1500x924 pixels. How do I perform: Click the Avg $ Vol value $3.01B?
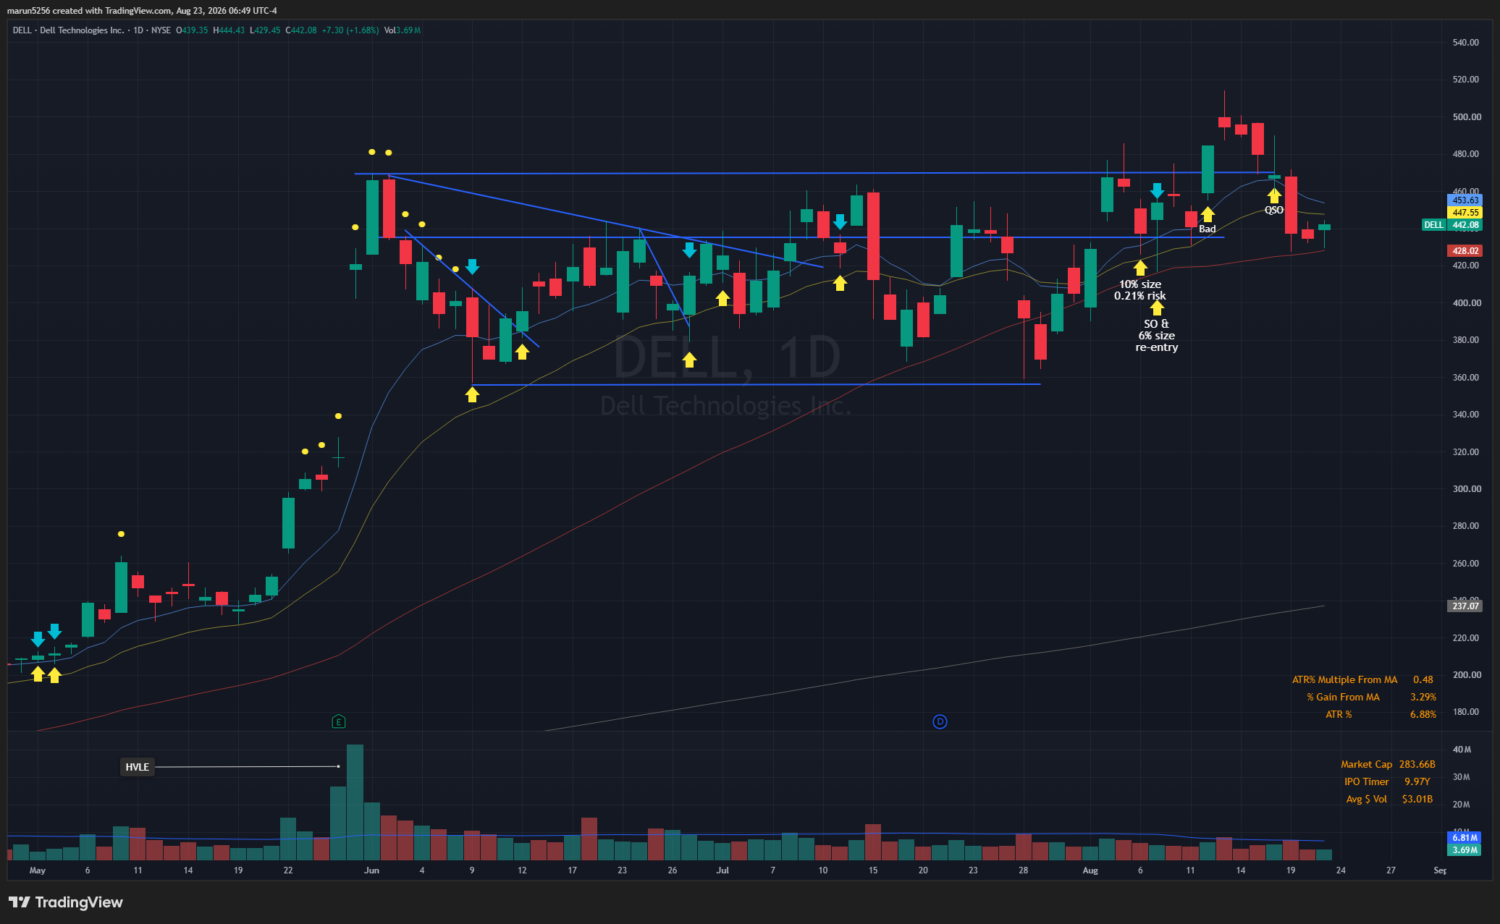tap(1417, 799)
